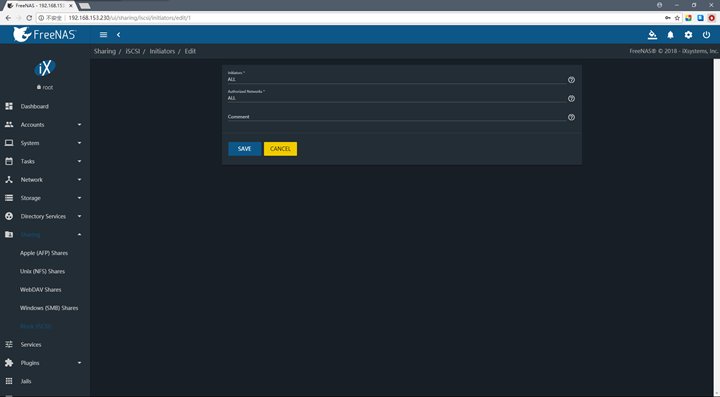Viewport: 720px width, 397px height.
Task: Click the System laptop icon
Action: 9,143
